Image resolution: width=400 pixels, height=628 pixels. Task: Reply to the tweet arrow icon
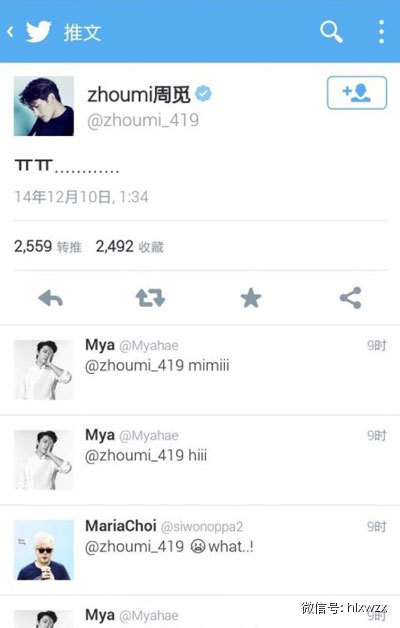pyautogui.click(x=50, y=298)
